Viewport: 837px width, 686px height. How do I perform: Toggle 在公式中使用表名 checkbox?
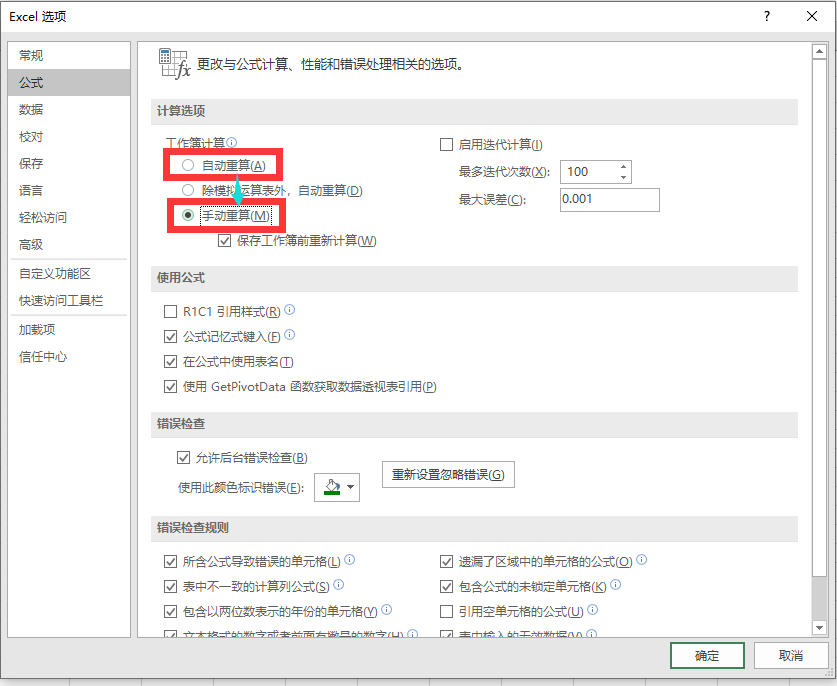point(170,361)
